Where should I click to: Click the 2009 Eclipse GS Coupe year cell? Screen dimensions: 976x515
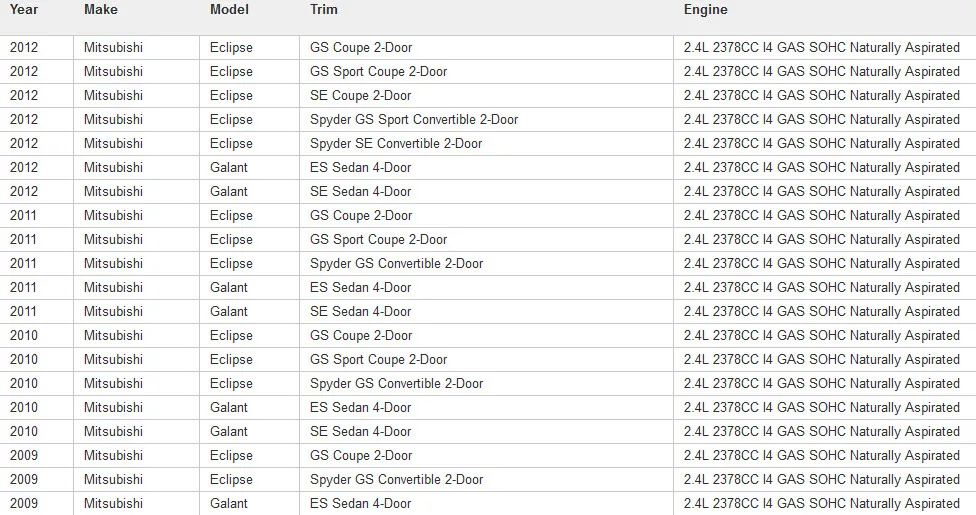[37, 456]
